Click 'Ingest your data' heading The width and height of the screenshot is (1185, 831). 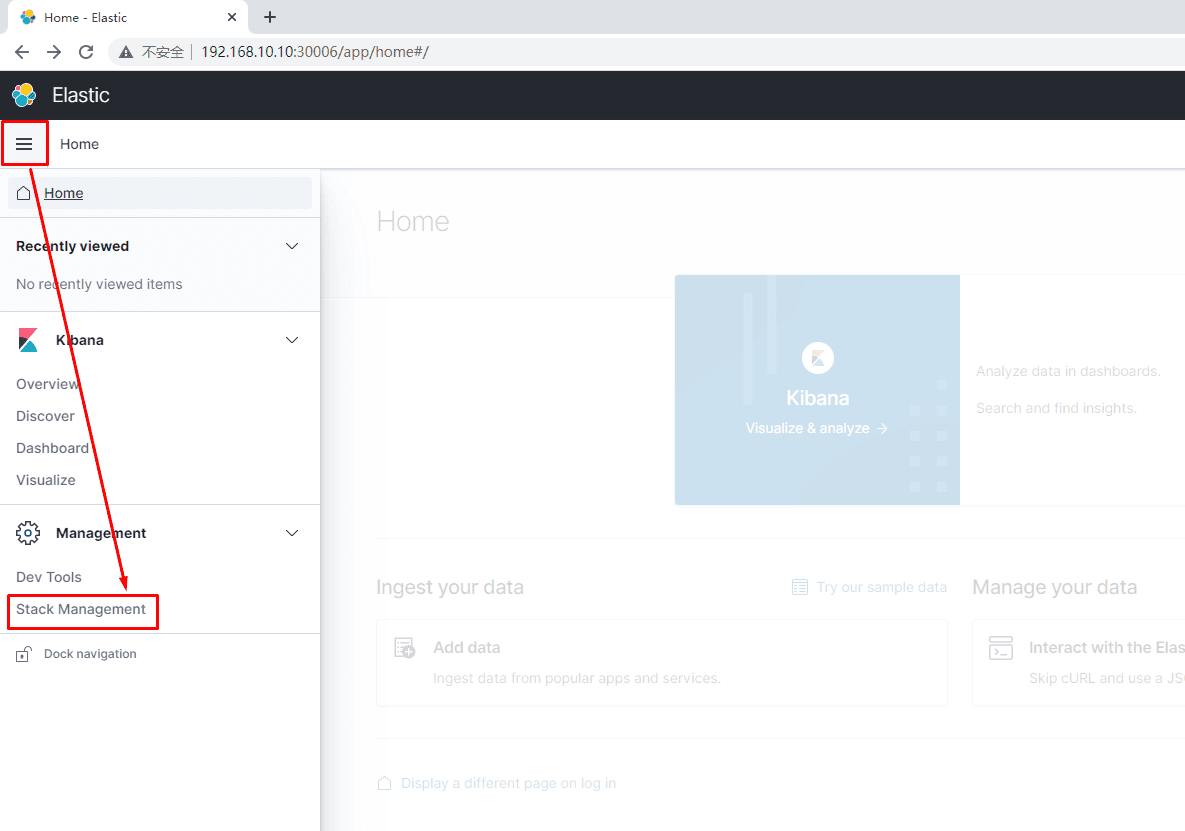click(450, 587)
